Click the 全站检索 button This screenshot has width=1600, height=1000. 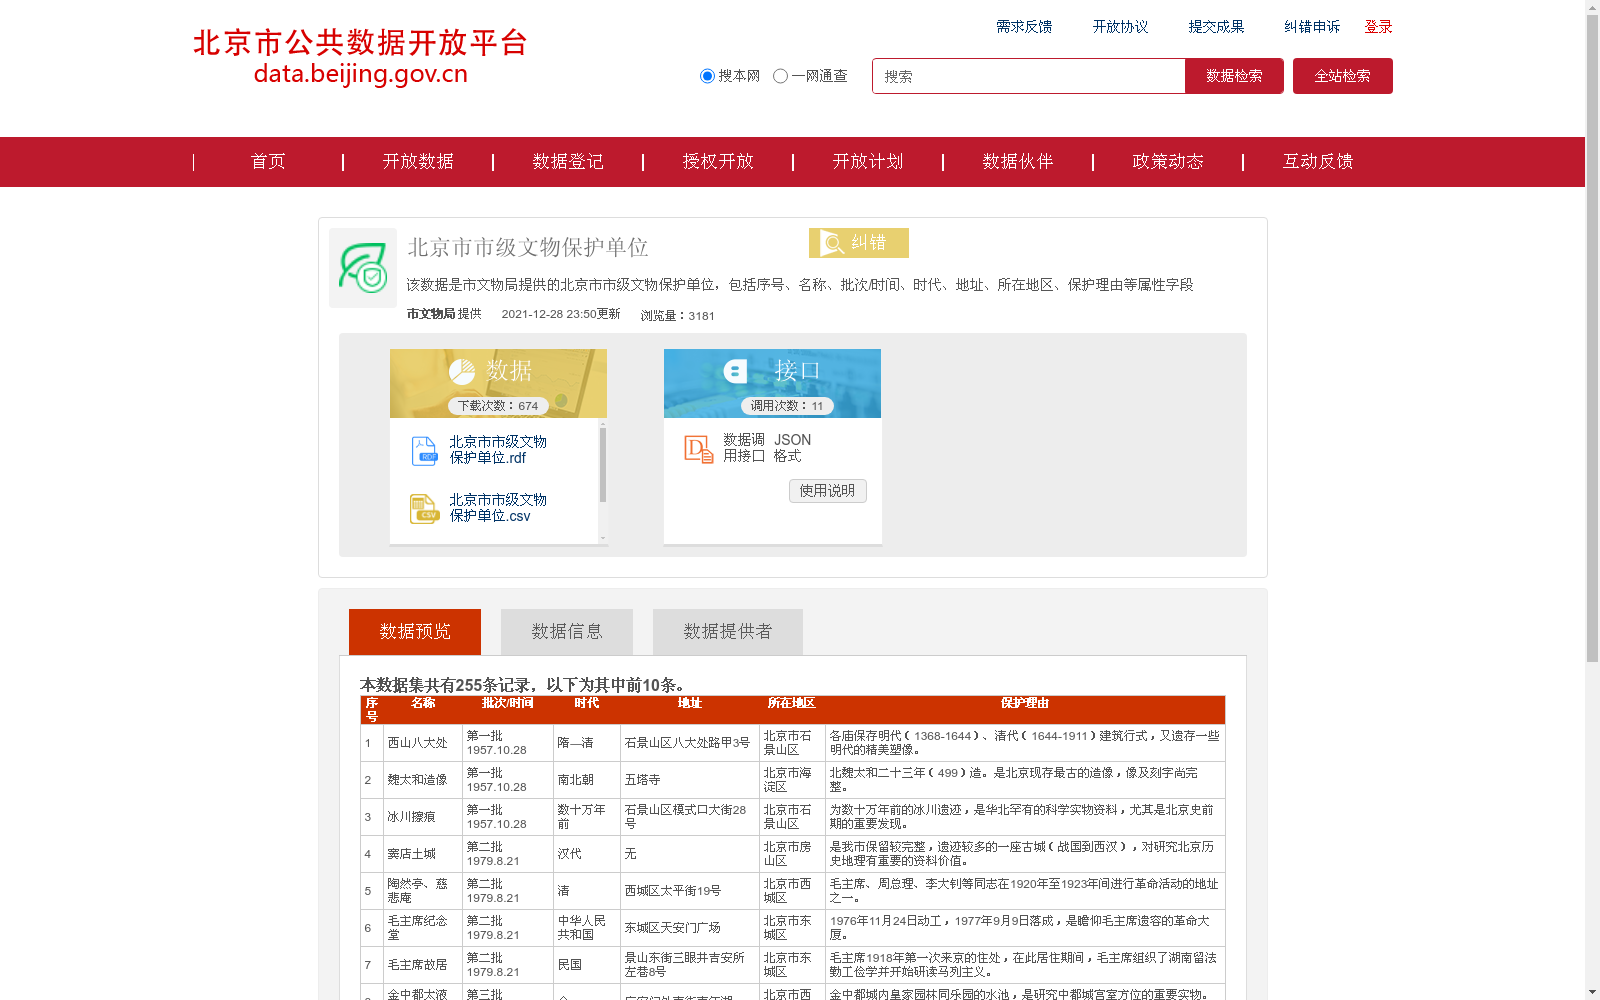coord(1342,76)
